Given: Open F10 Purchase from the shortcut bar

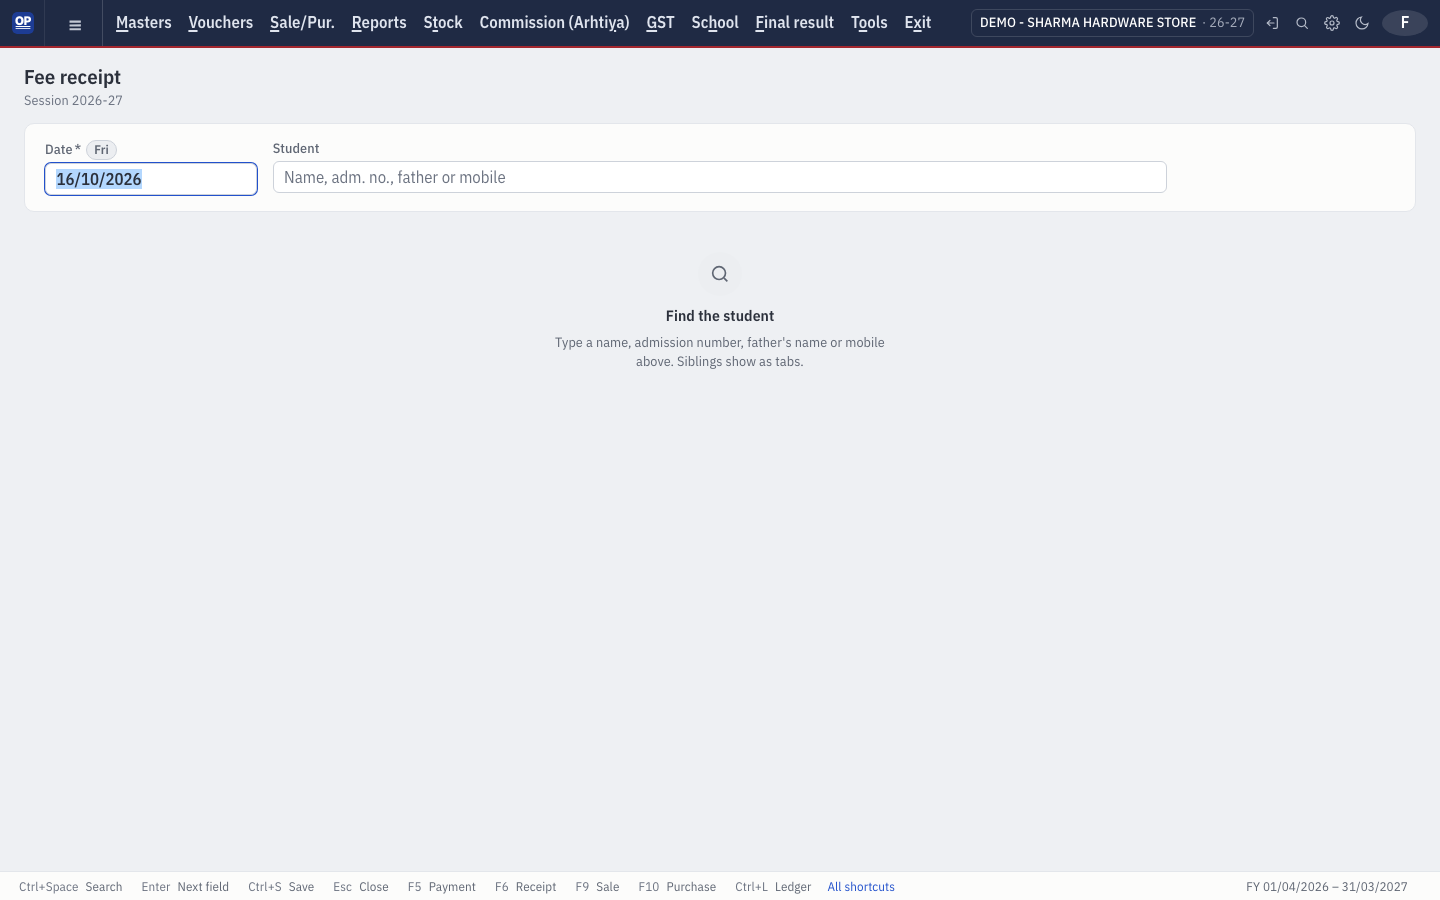Looking at the screenshot, I should click(x=677, y=887).
